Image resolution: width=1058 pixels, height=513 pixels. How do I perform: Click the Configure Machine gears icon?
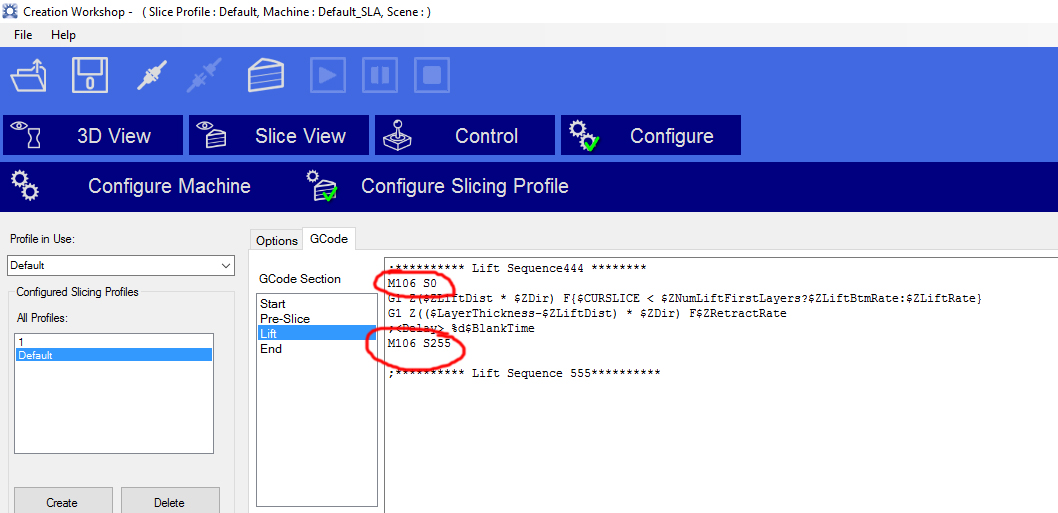coord(26,185)
